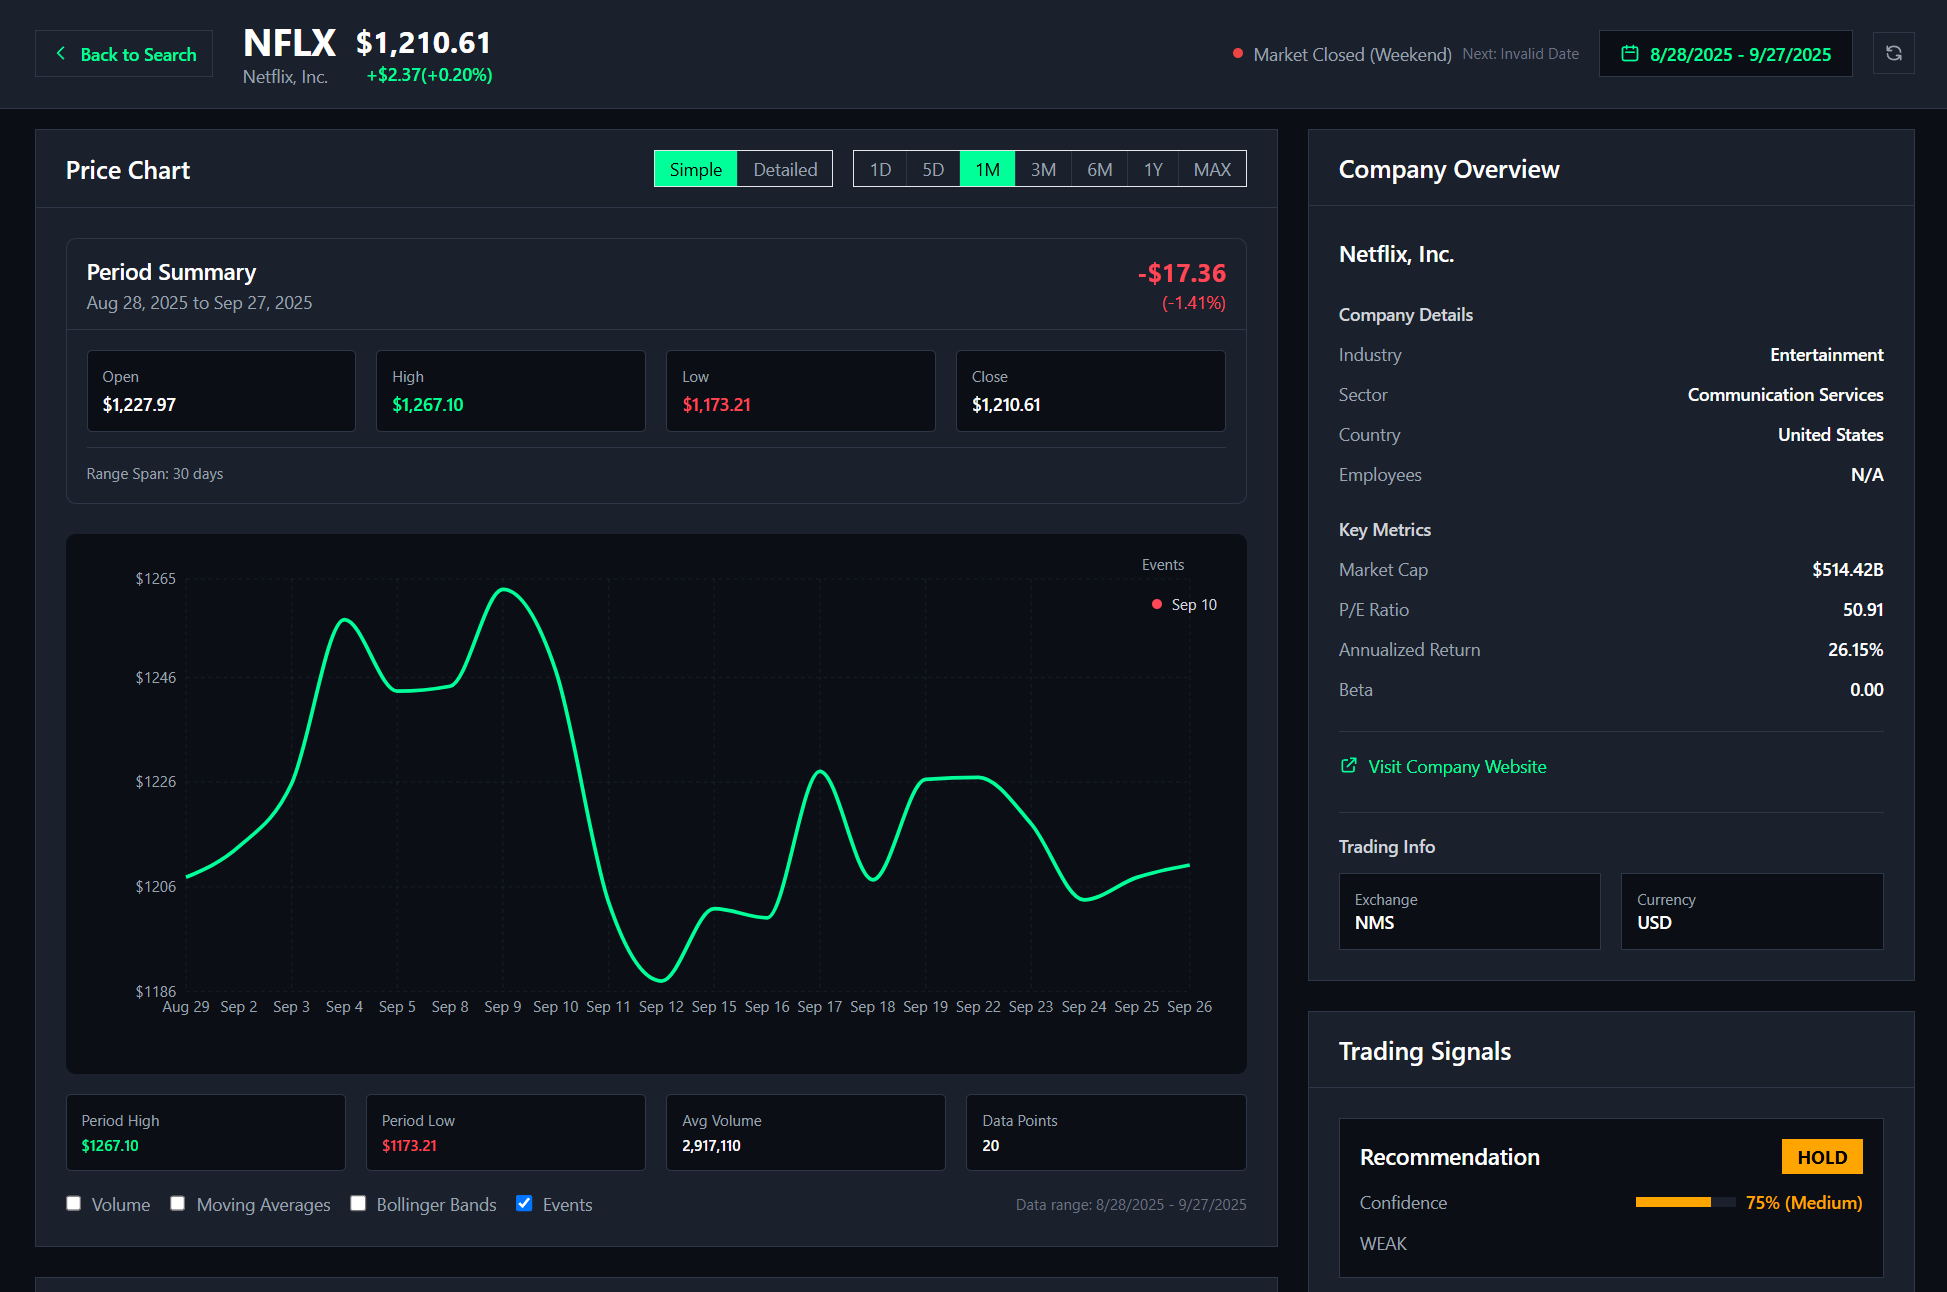Select the 3M time range
The width and height of the screenshot is (1947, 1292).
(1043, 169)
